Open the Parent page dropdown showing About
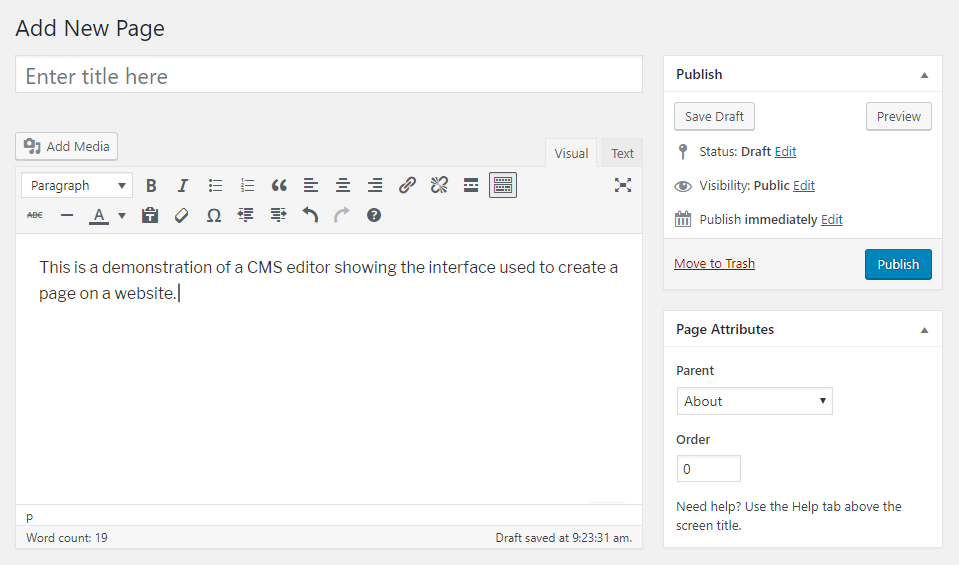 [x=754, y=401]
